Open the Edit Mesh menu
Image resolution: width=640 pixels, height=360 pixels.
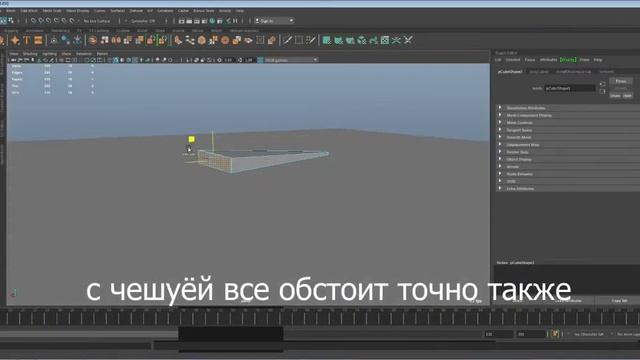click(x=29, y=11)
